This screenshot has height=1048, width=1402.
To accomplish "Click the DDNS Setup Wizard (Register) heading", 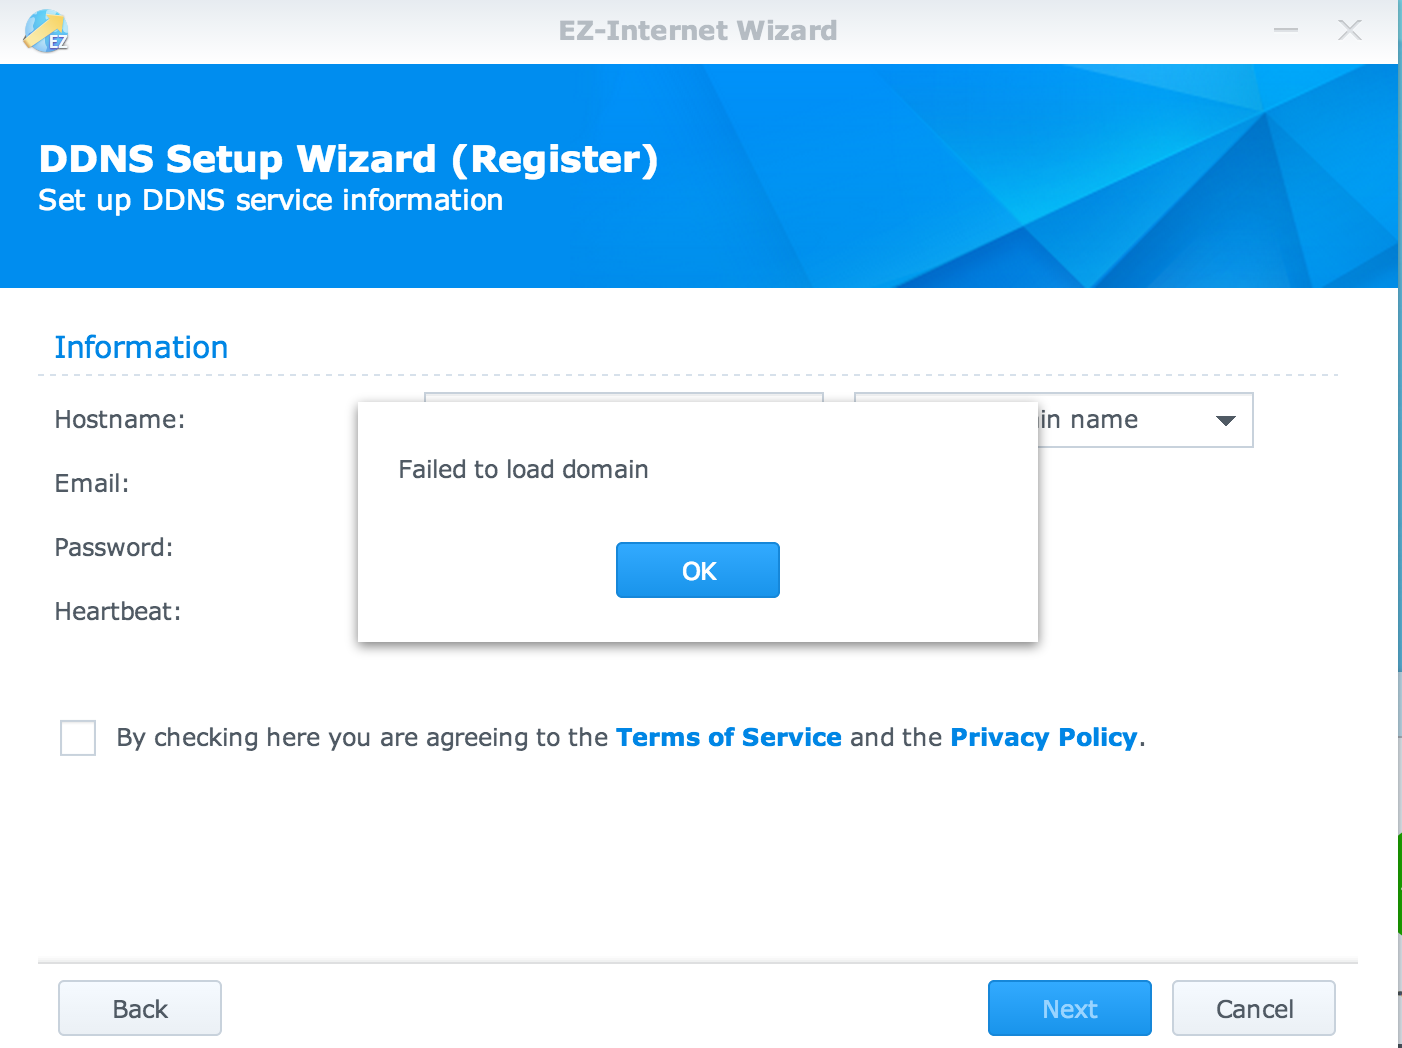I will [x=348, y=160].
